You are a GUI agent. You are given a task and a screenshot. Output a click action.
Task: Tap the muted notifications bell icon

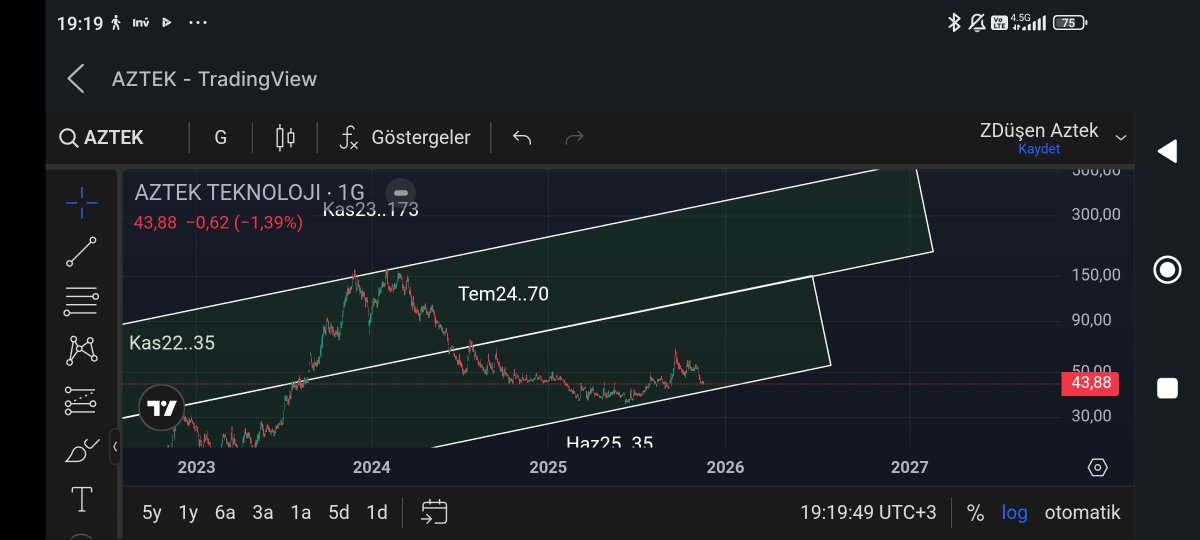point(976,22)
